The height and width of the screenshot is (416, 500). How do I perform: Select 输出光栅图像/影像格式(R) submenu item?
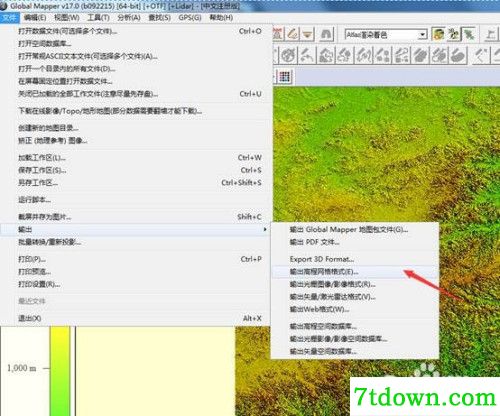(355, 284)
